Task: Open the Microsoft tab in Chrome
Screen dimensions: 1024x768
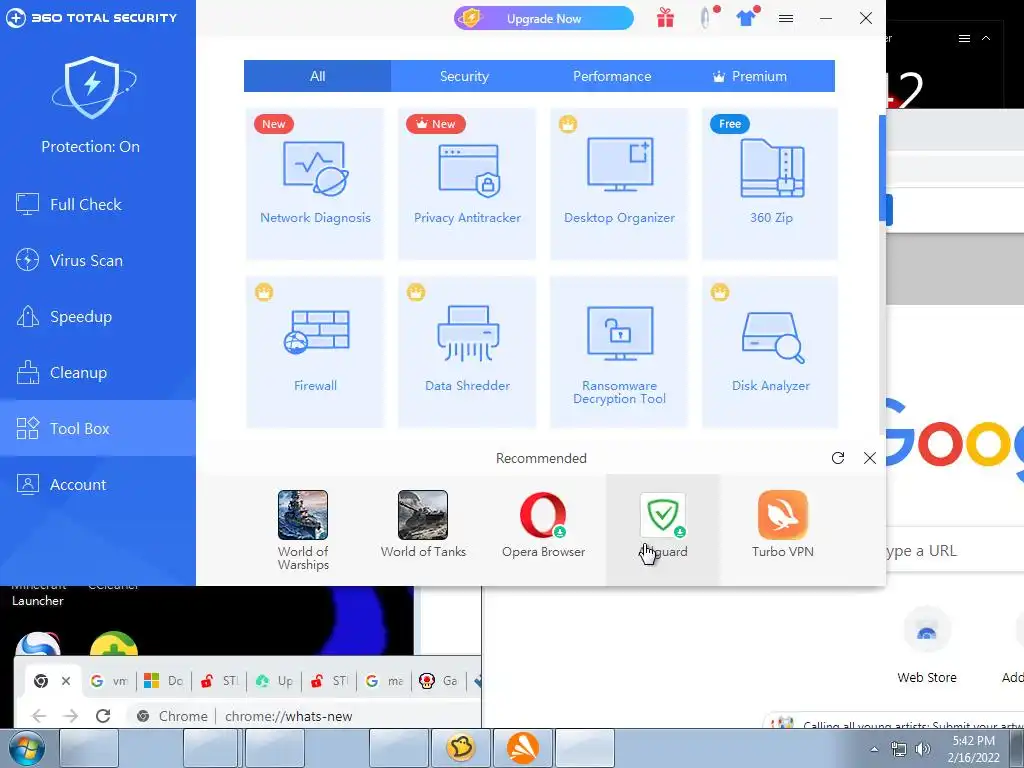Action: click(x=163, y=681)
